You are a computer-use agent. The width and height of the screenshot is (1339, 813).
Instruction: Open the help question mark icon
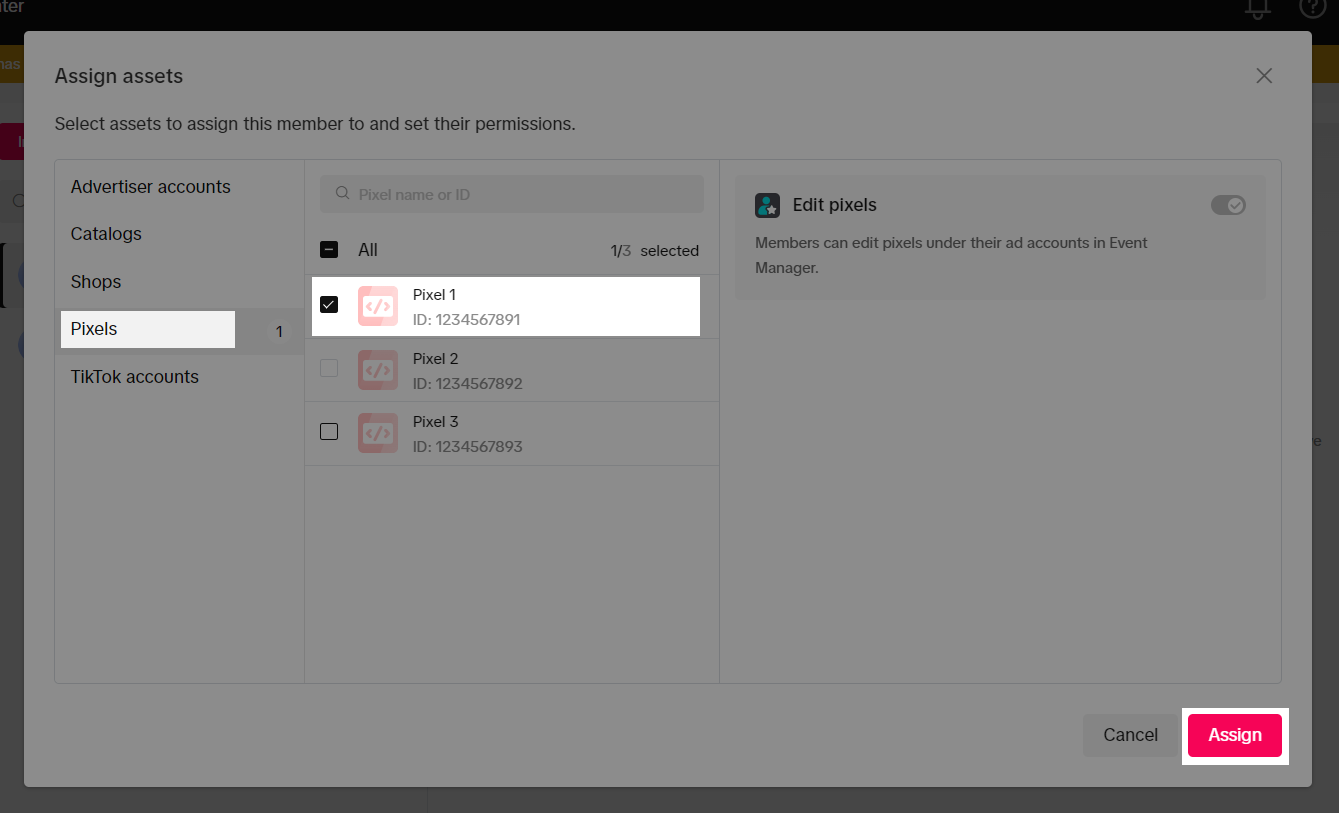pyautogui.click(x=1312, y=8)
